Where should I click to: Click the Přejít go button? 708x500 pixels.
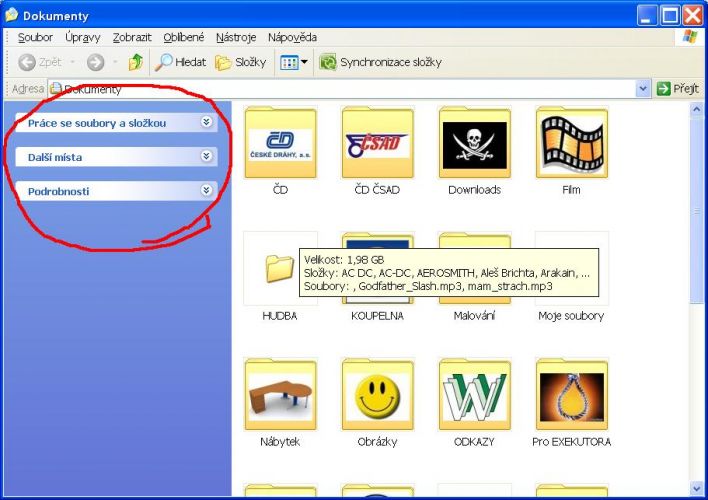click(677, 89)
